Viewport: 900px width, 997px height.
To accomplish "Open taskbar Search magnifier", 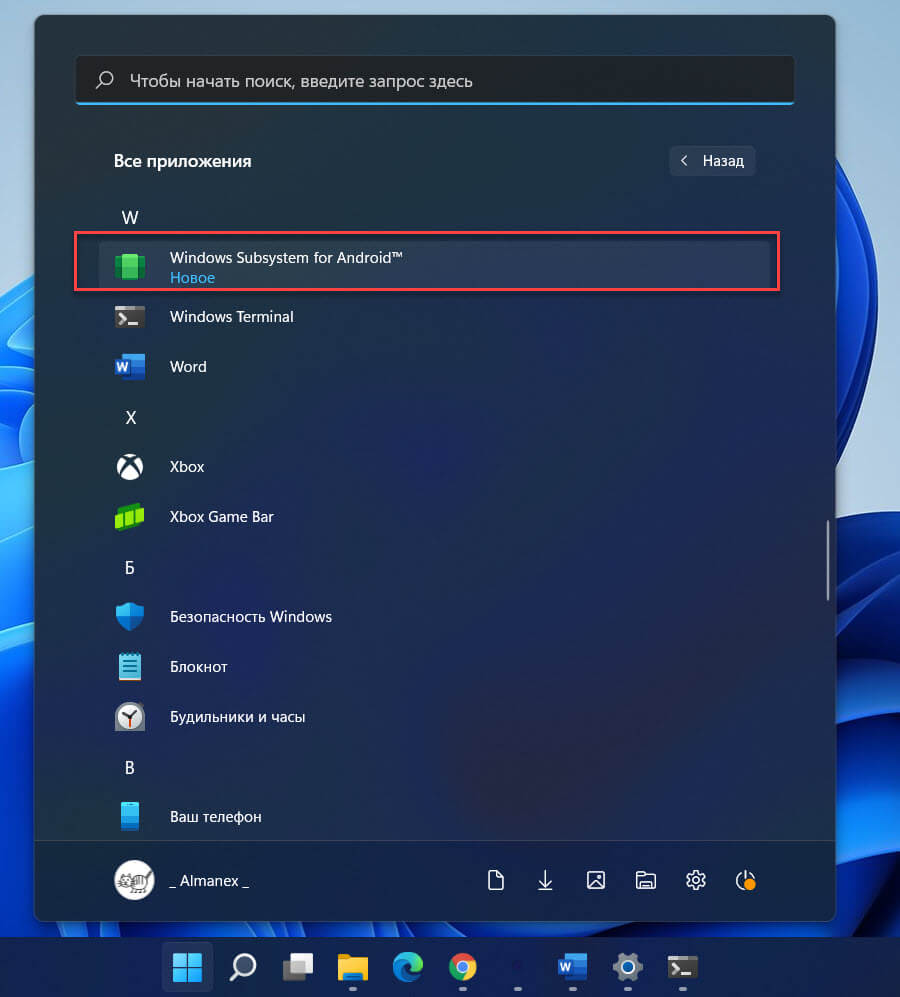I will pos(242,967).
